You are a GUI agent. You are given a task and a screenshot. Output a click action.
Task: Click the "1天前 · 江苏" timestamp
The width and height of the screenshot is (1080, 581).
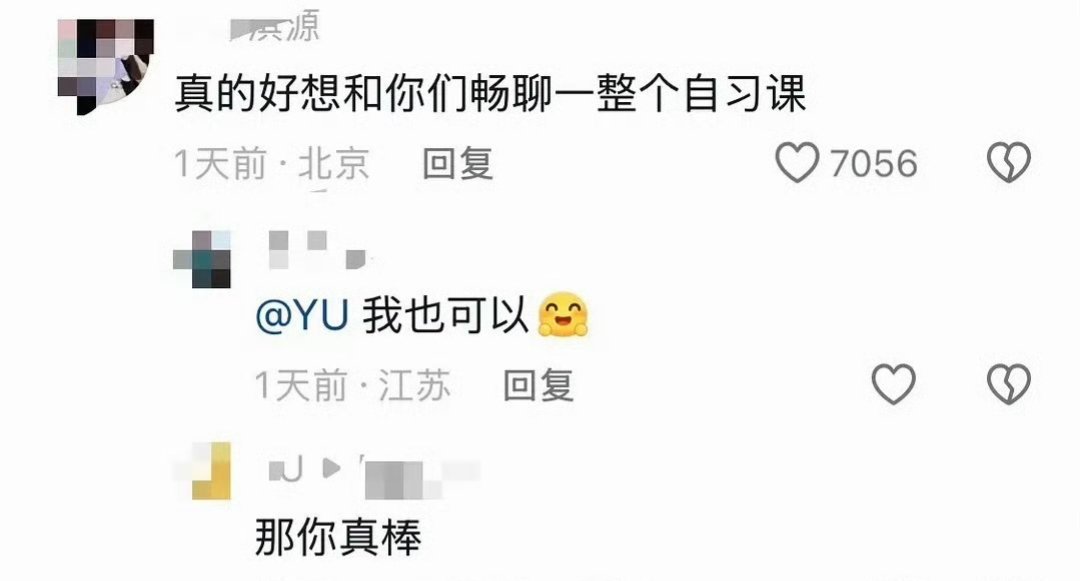(x=353, y=385)
